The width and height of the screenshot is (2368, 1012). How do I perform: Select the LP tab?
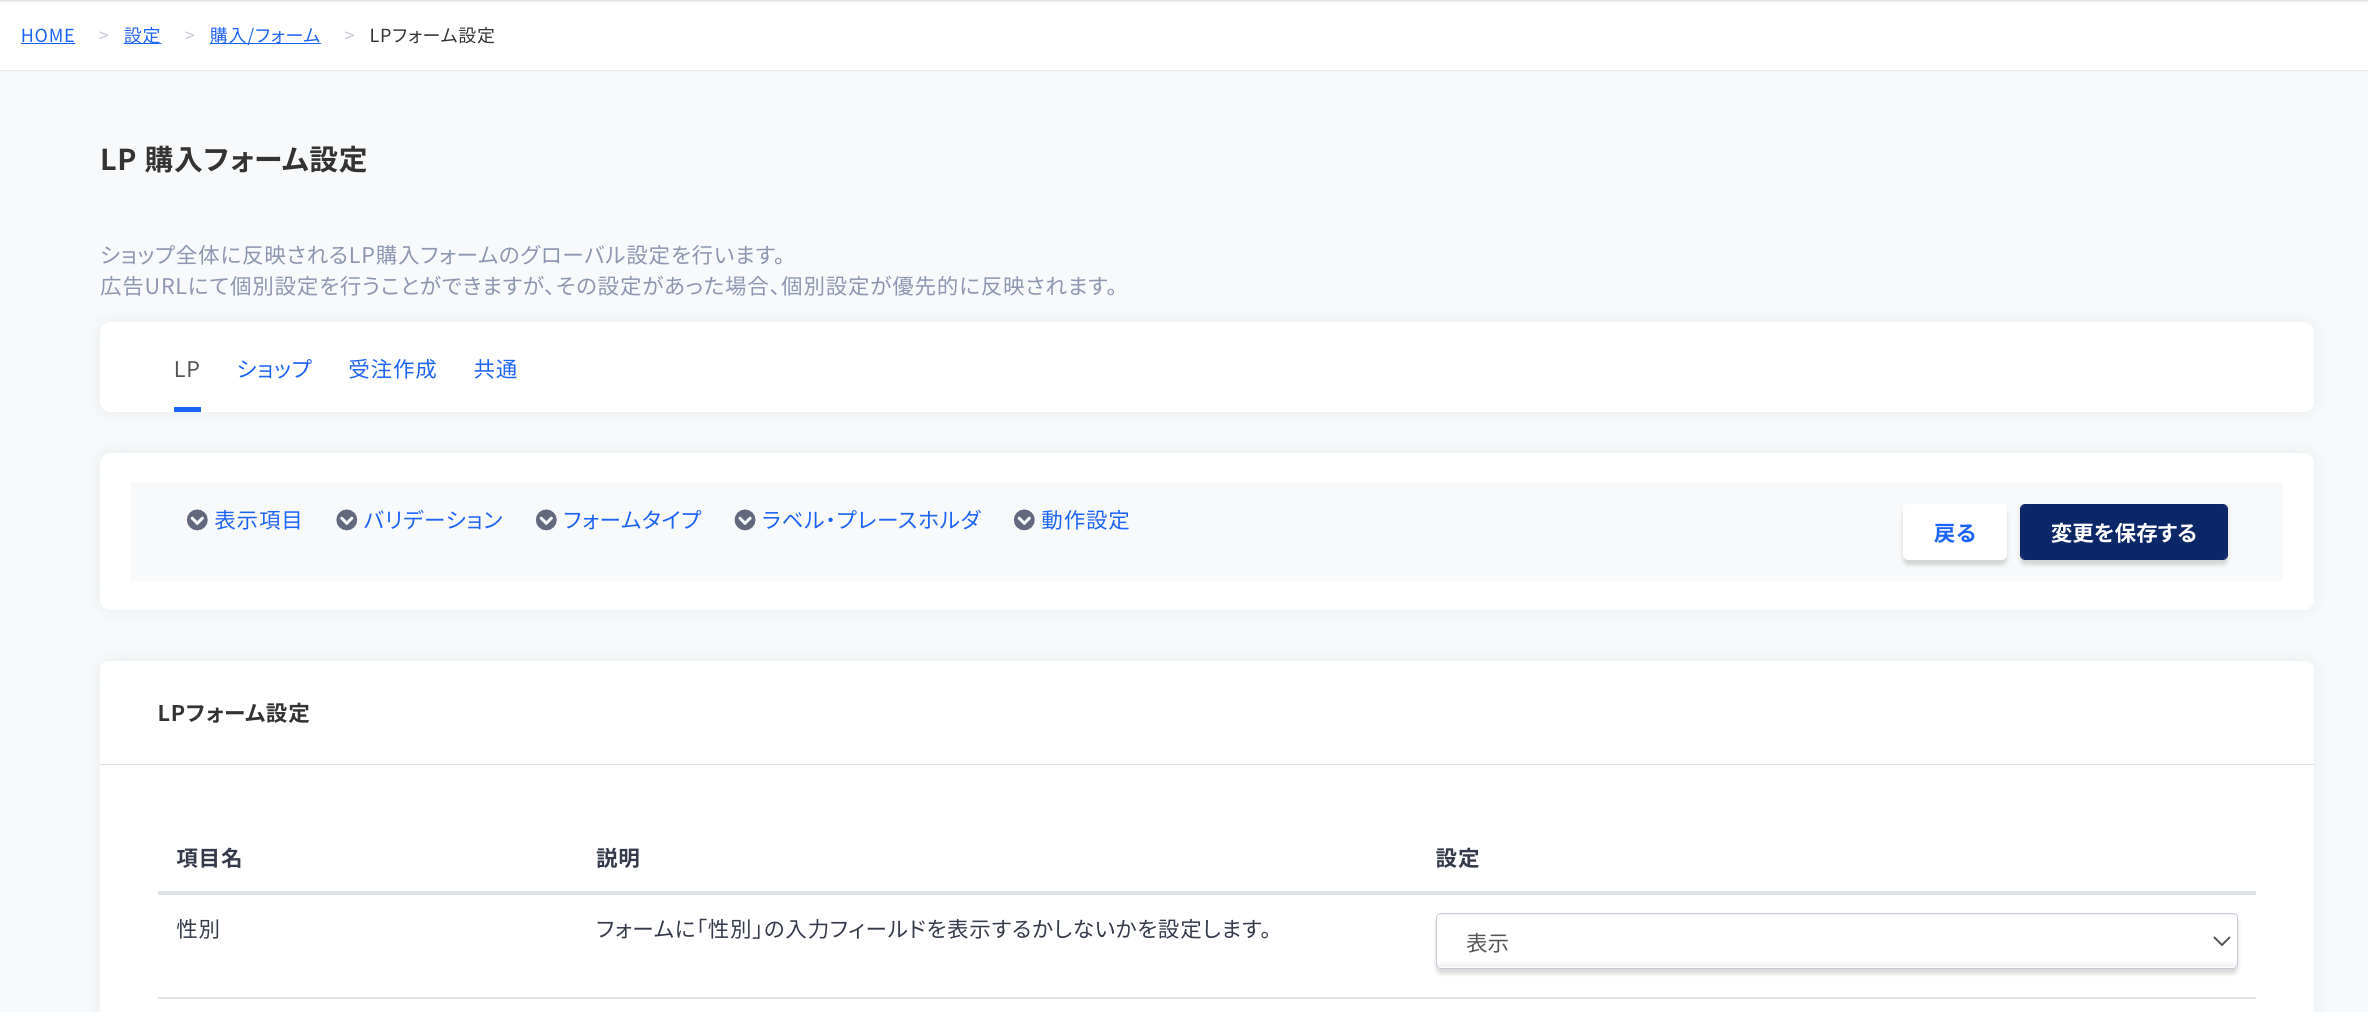187,369
